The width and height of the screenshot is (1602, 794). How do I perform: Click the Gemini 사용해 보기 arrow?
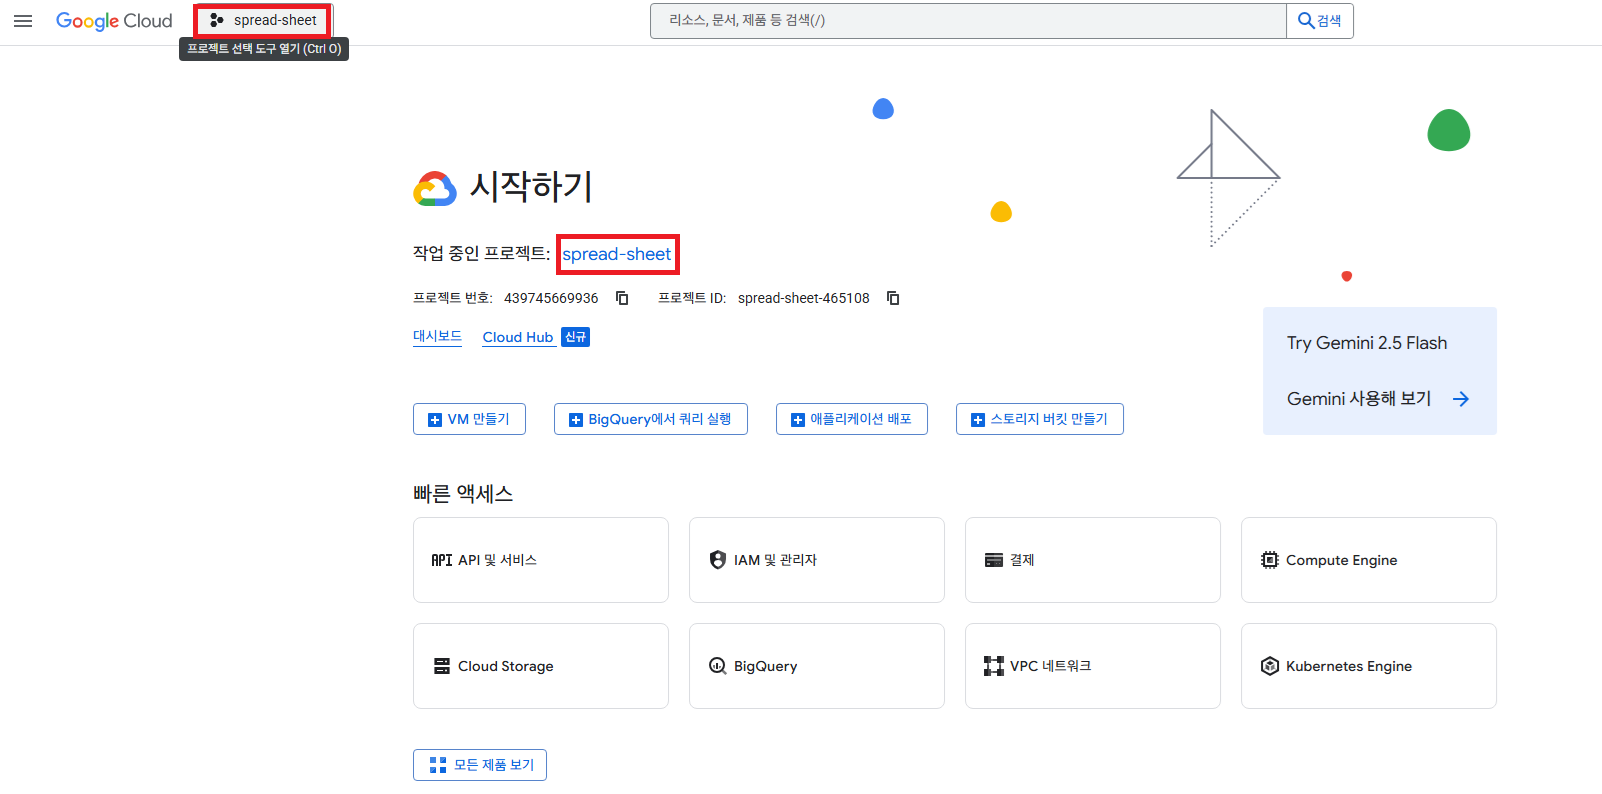[x=1461, y=399]
